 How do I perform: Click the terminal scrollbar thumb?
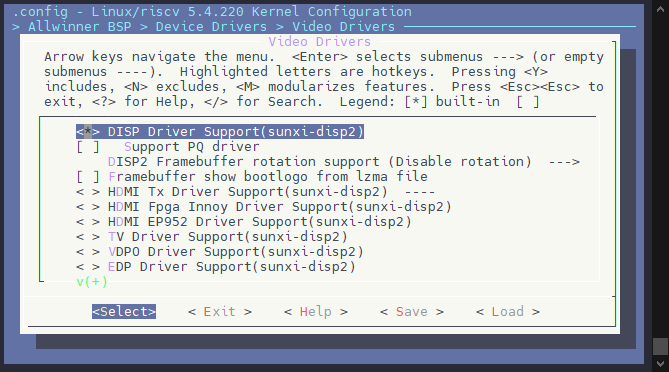point(660,346)
